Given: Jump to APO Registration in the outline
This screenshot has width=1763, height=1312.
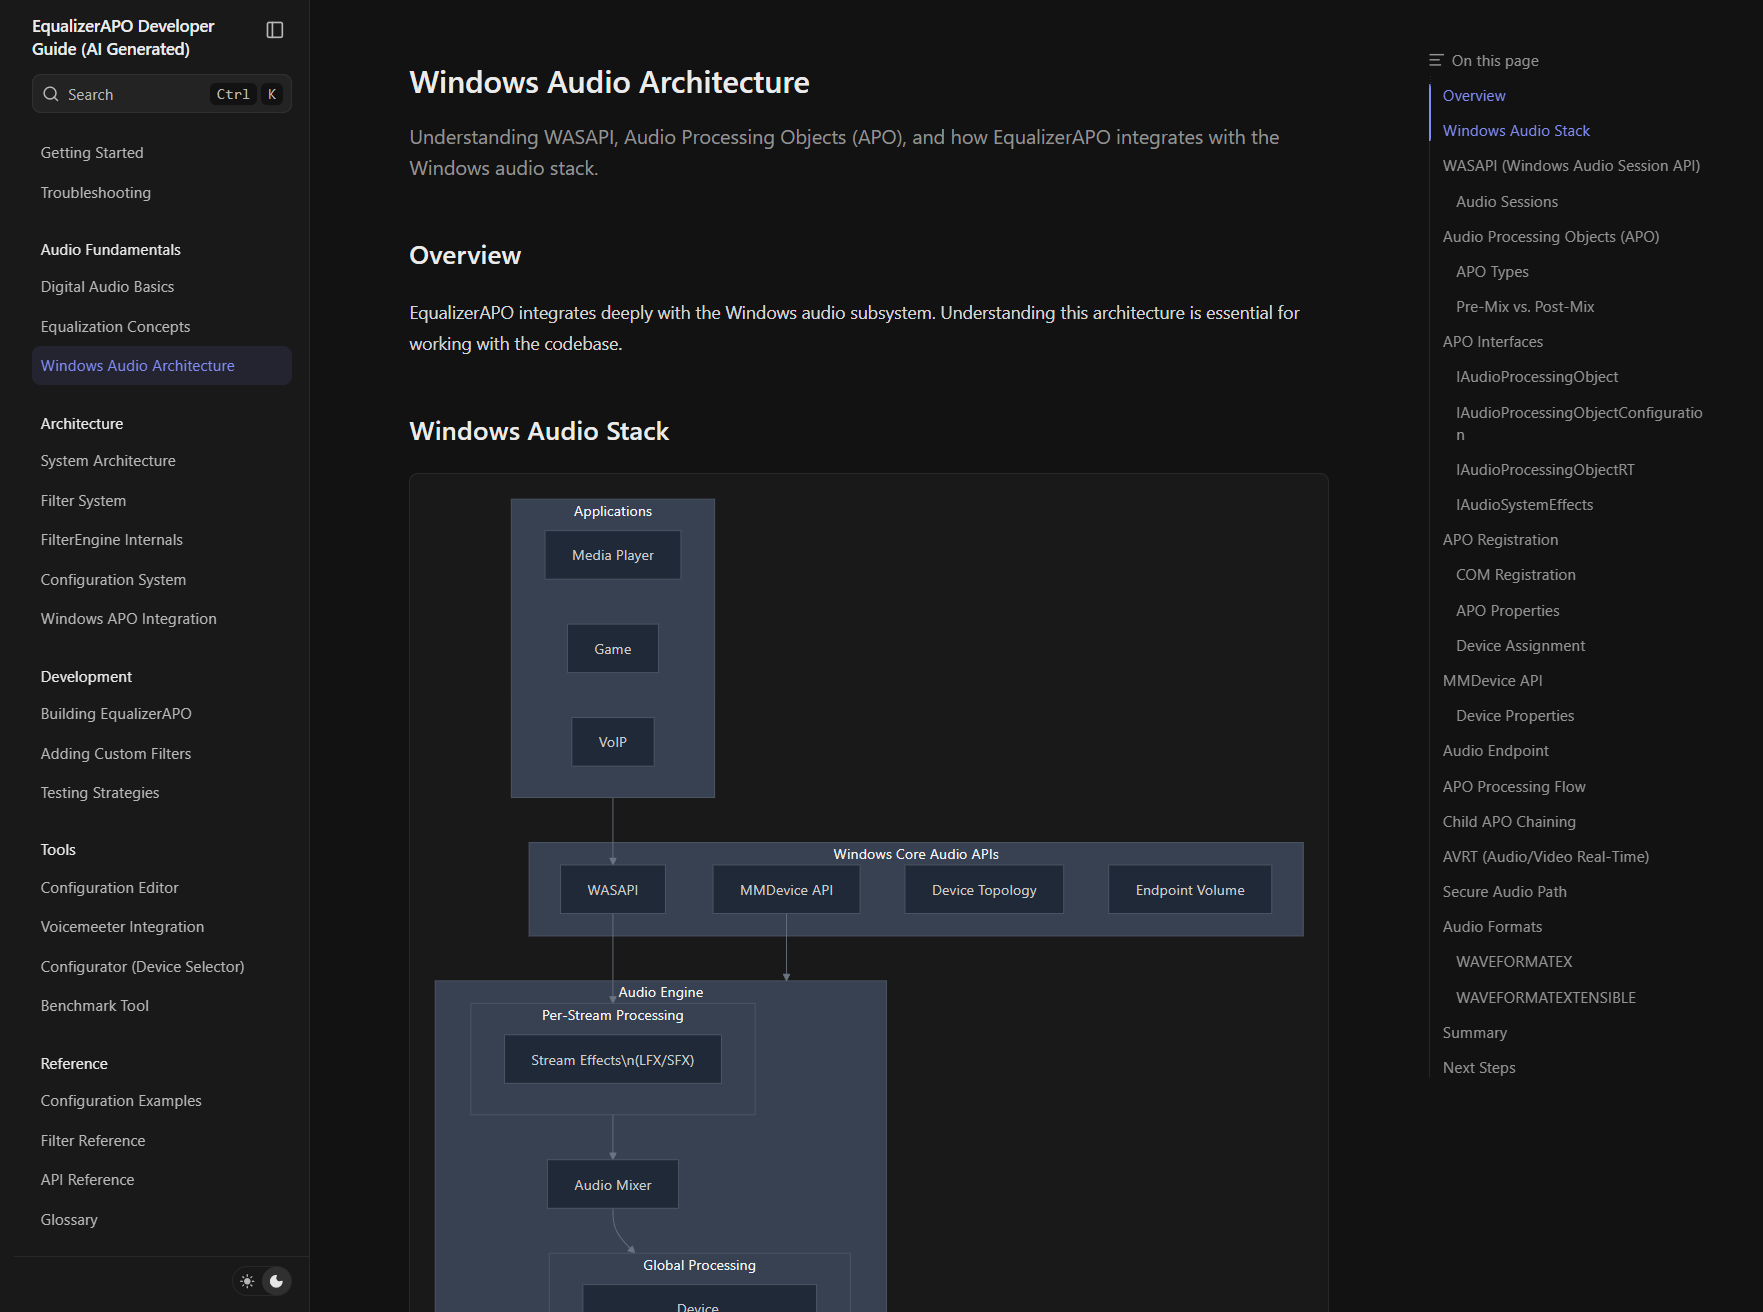Looking at the screenshot, I should [1500, 539].
